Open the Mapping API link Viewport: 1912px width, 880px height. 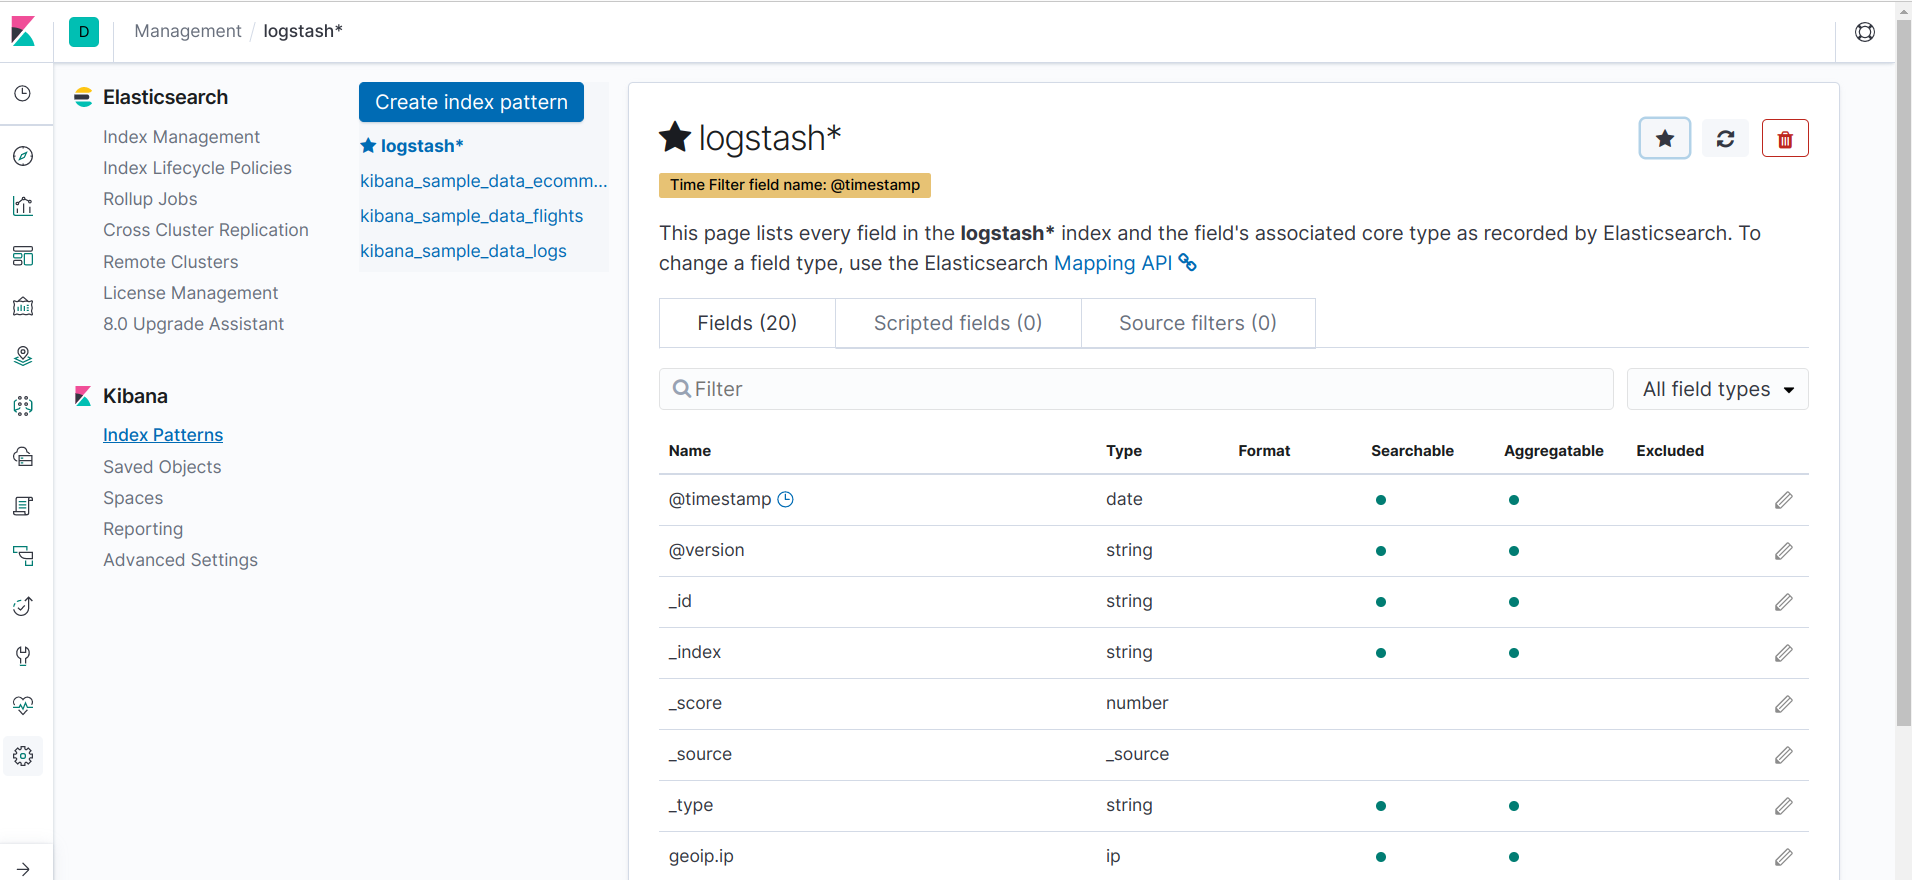click(1125, 263)
